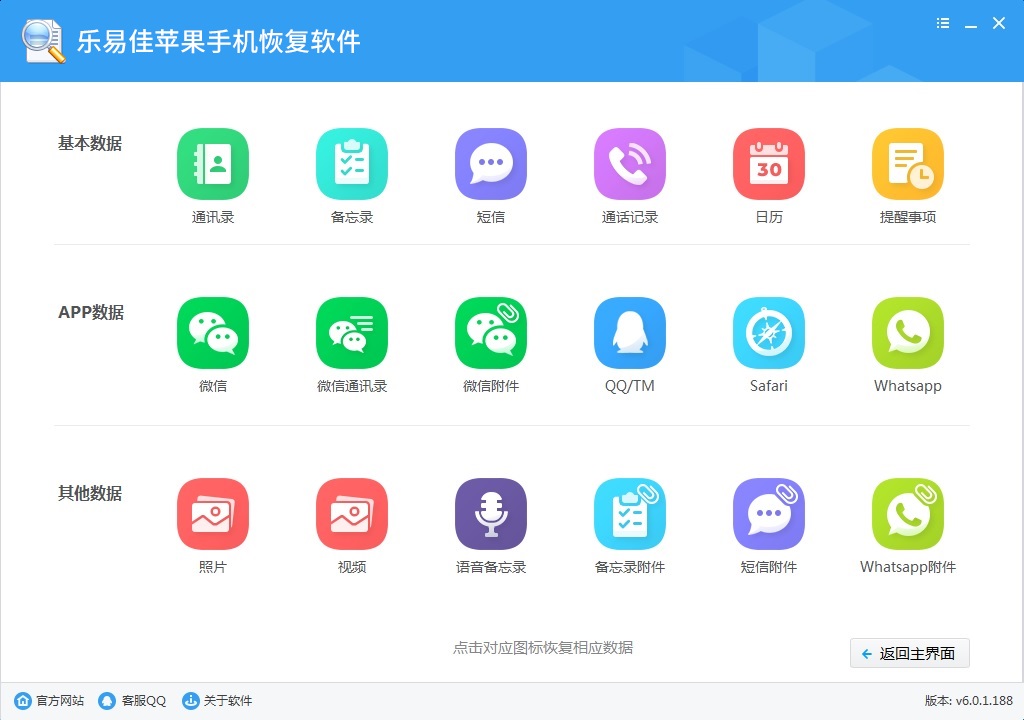Click the 点击对应图标恢复相应数据 hint text
1024x720 pixels.
click(x=543, y=647)
